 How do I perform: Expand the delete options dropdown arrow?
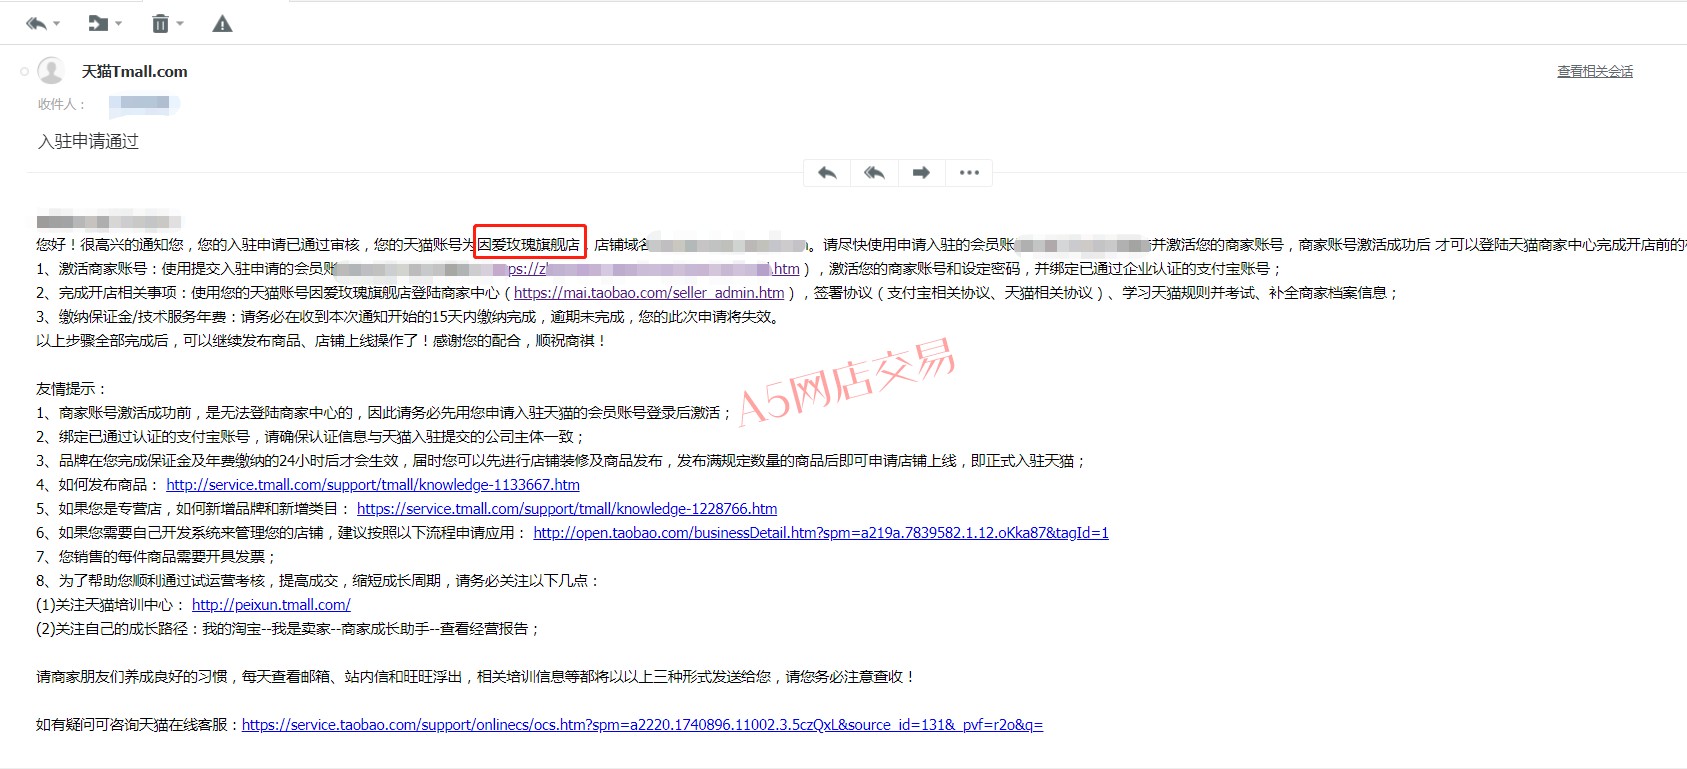[x=180, y=24]
